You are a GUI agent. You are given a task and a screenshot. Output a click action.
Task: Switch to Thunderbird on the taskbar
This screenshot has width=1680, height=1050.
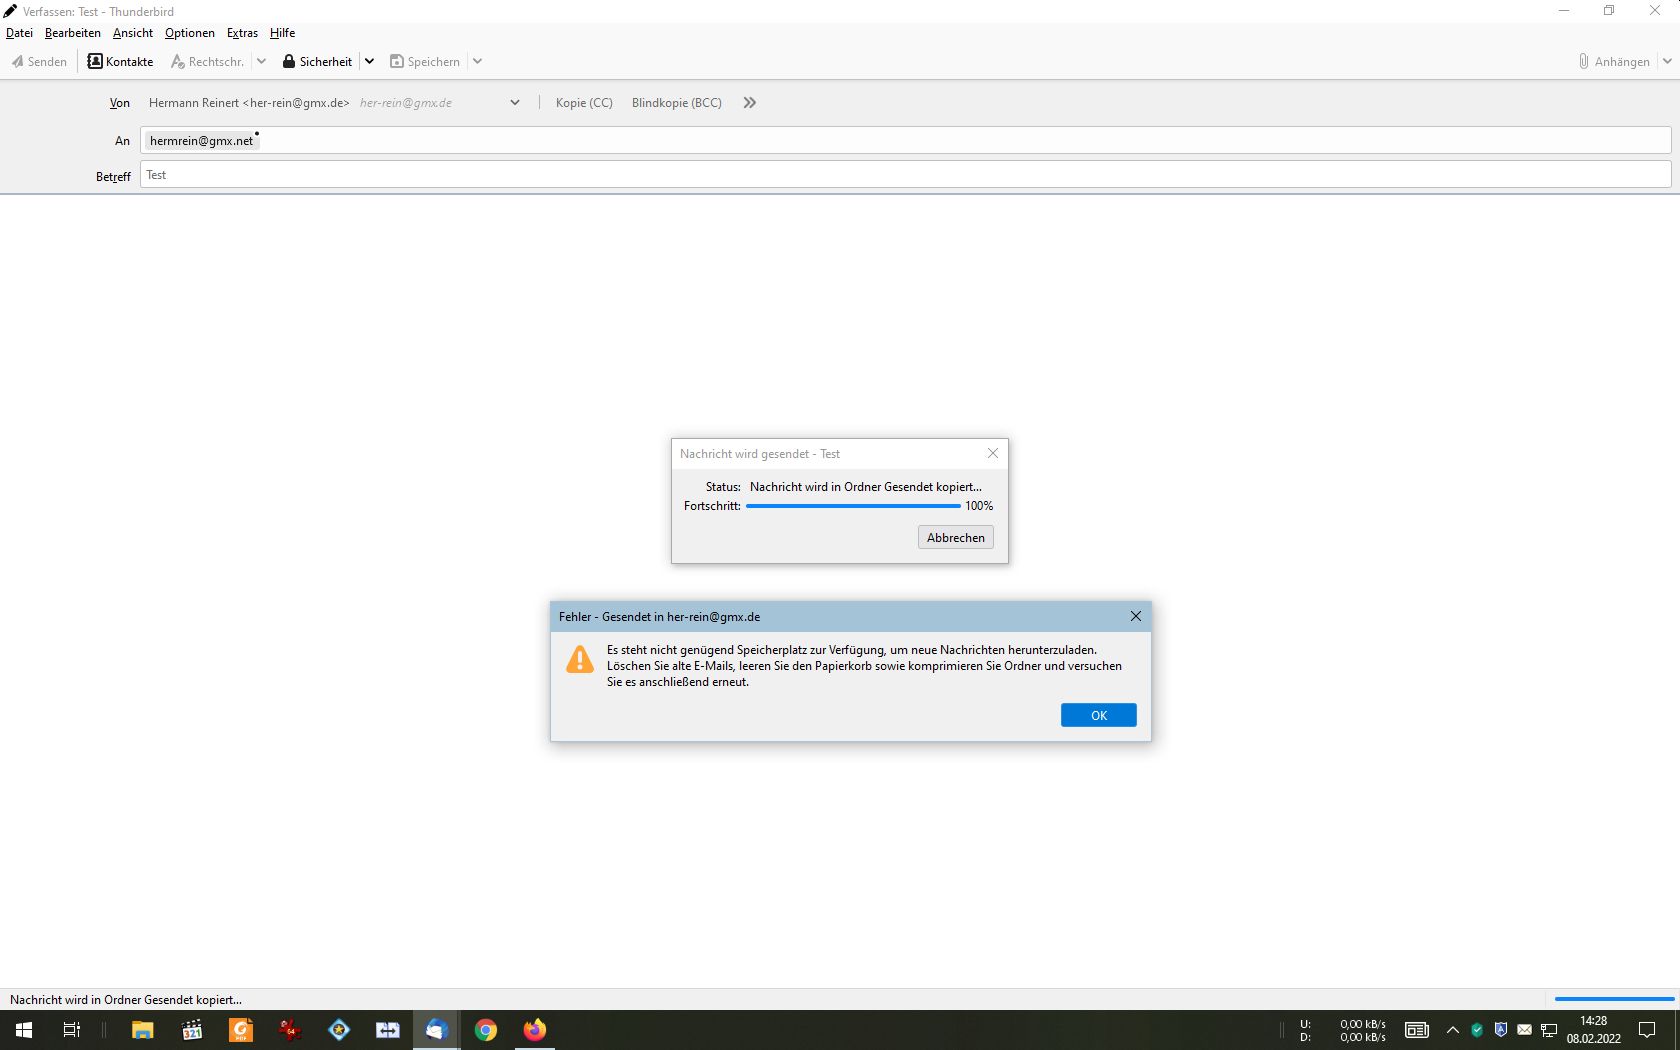coord(437,1030)
